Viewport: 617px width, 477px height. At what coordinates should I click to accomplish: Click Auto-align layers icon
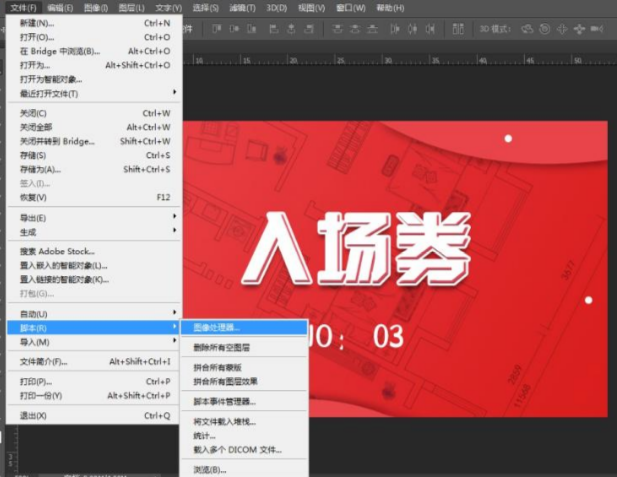click(x=458, y=29)
